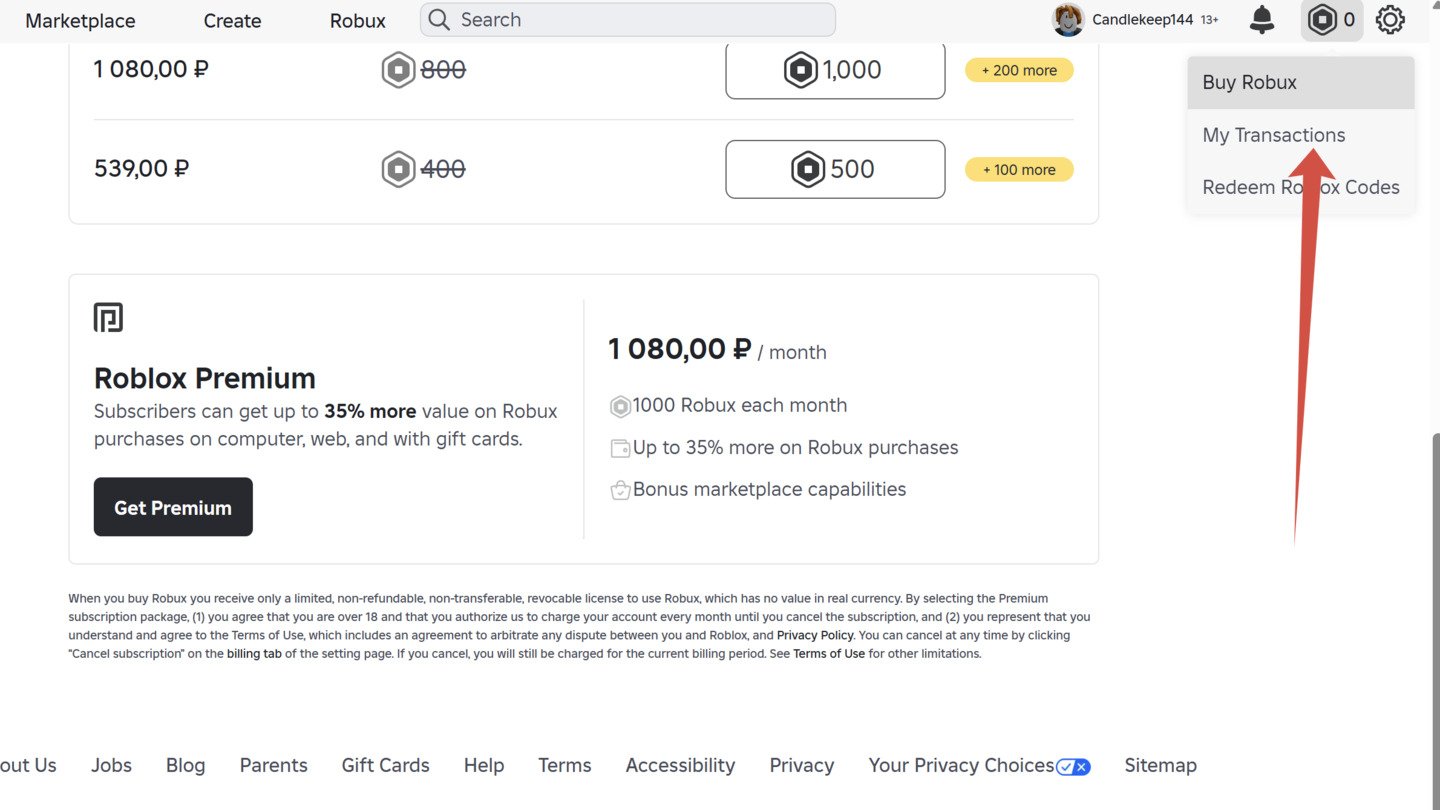This screenshot has width=1440, height=810.
Task: Open the notifications bell icon
Action: (x=1263, y=19)
